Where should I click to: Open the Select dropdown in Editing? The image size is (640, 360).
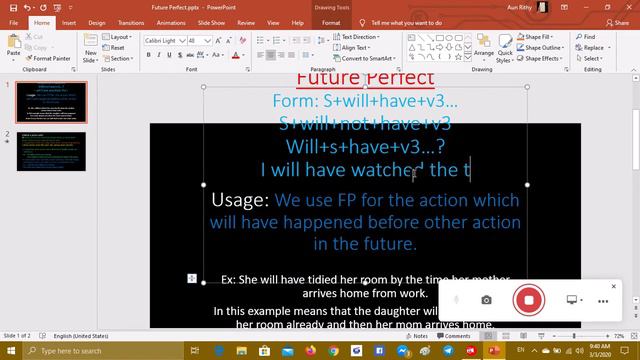pyautogui.click(x=589, y=58)
